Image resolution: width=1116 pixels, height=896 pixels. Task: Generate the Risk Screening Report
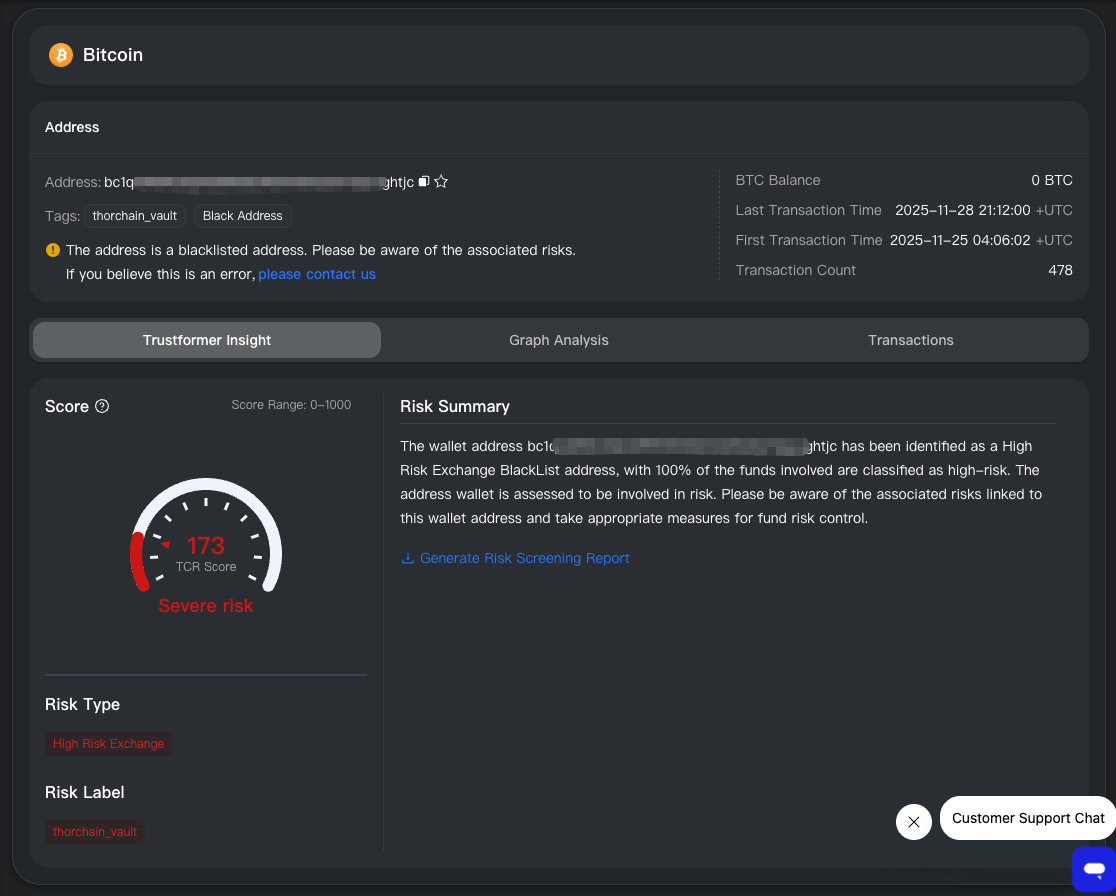click(525, 558)
